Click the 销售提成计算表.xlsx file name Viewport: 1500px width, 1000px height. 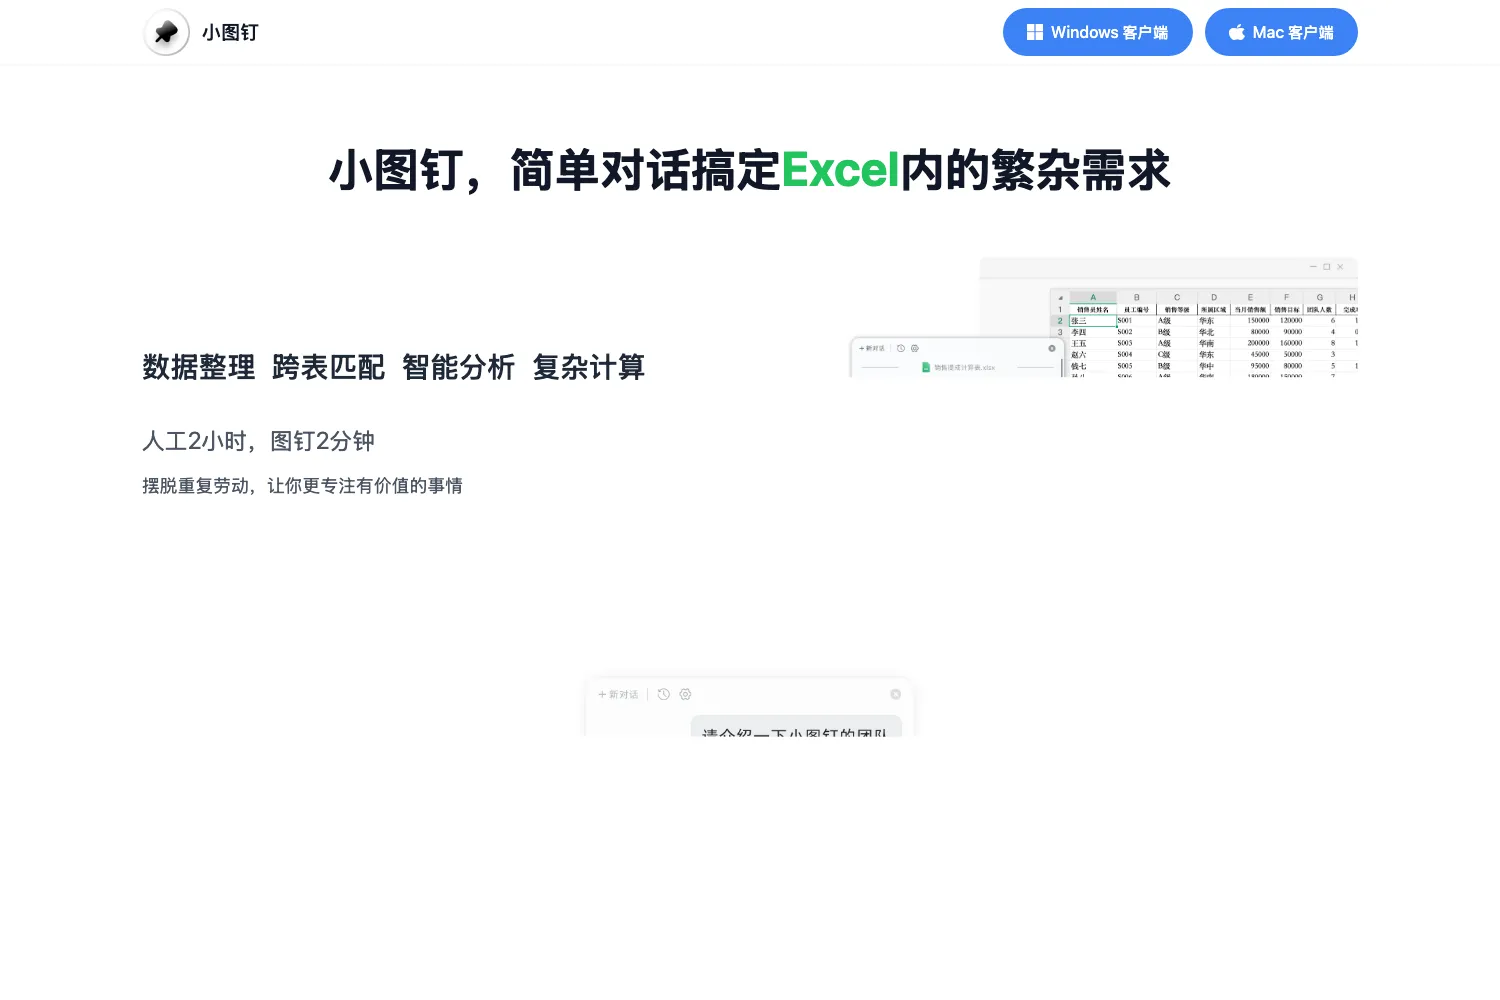coord(964,368)
